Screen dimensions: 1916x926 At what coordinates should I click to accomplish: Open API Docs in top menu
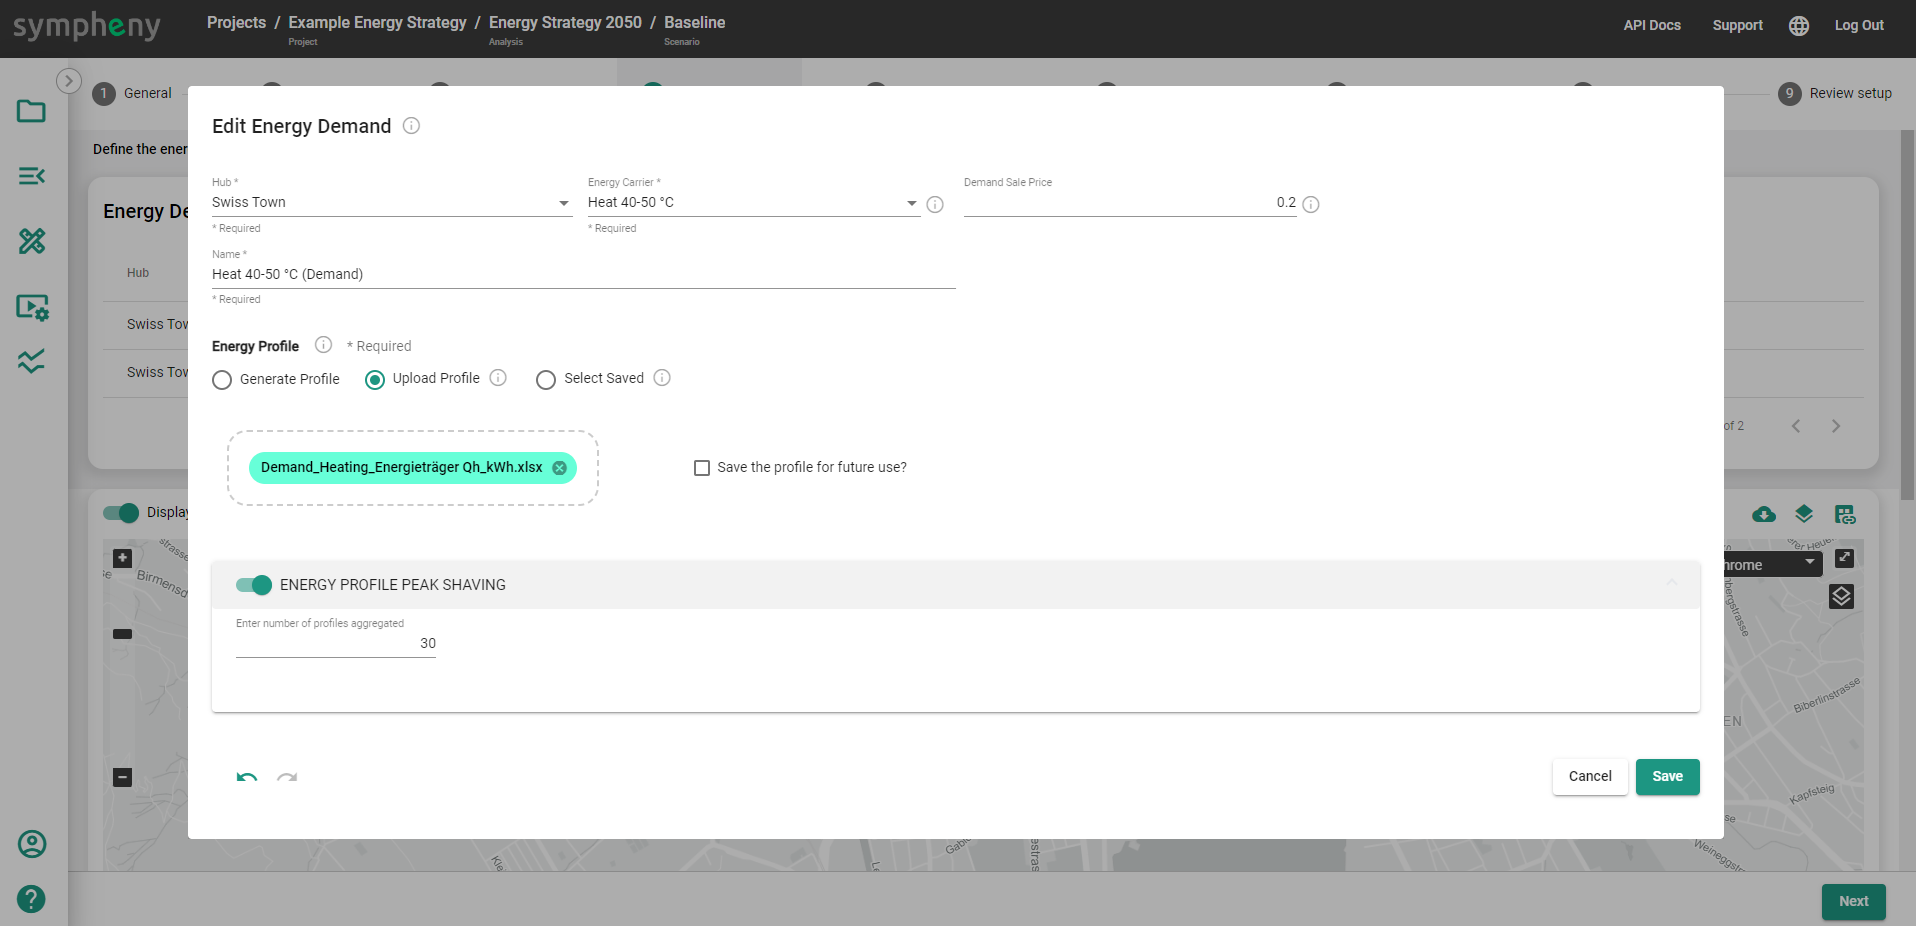1651,26
